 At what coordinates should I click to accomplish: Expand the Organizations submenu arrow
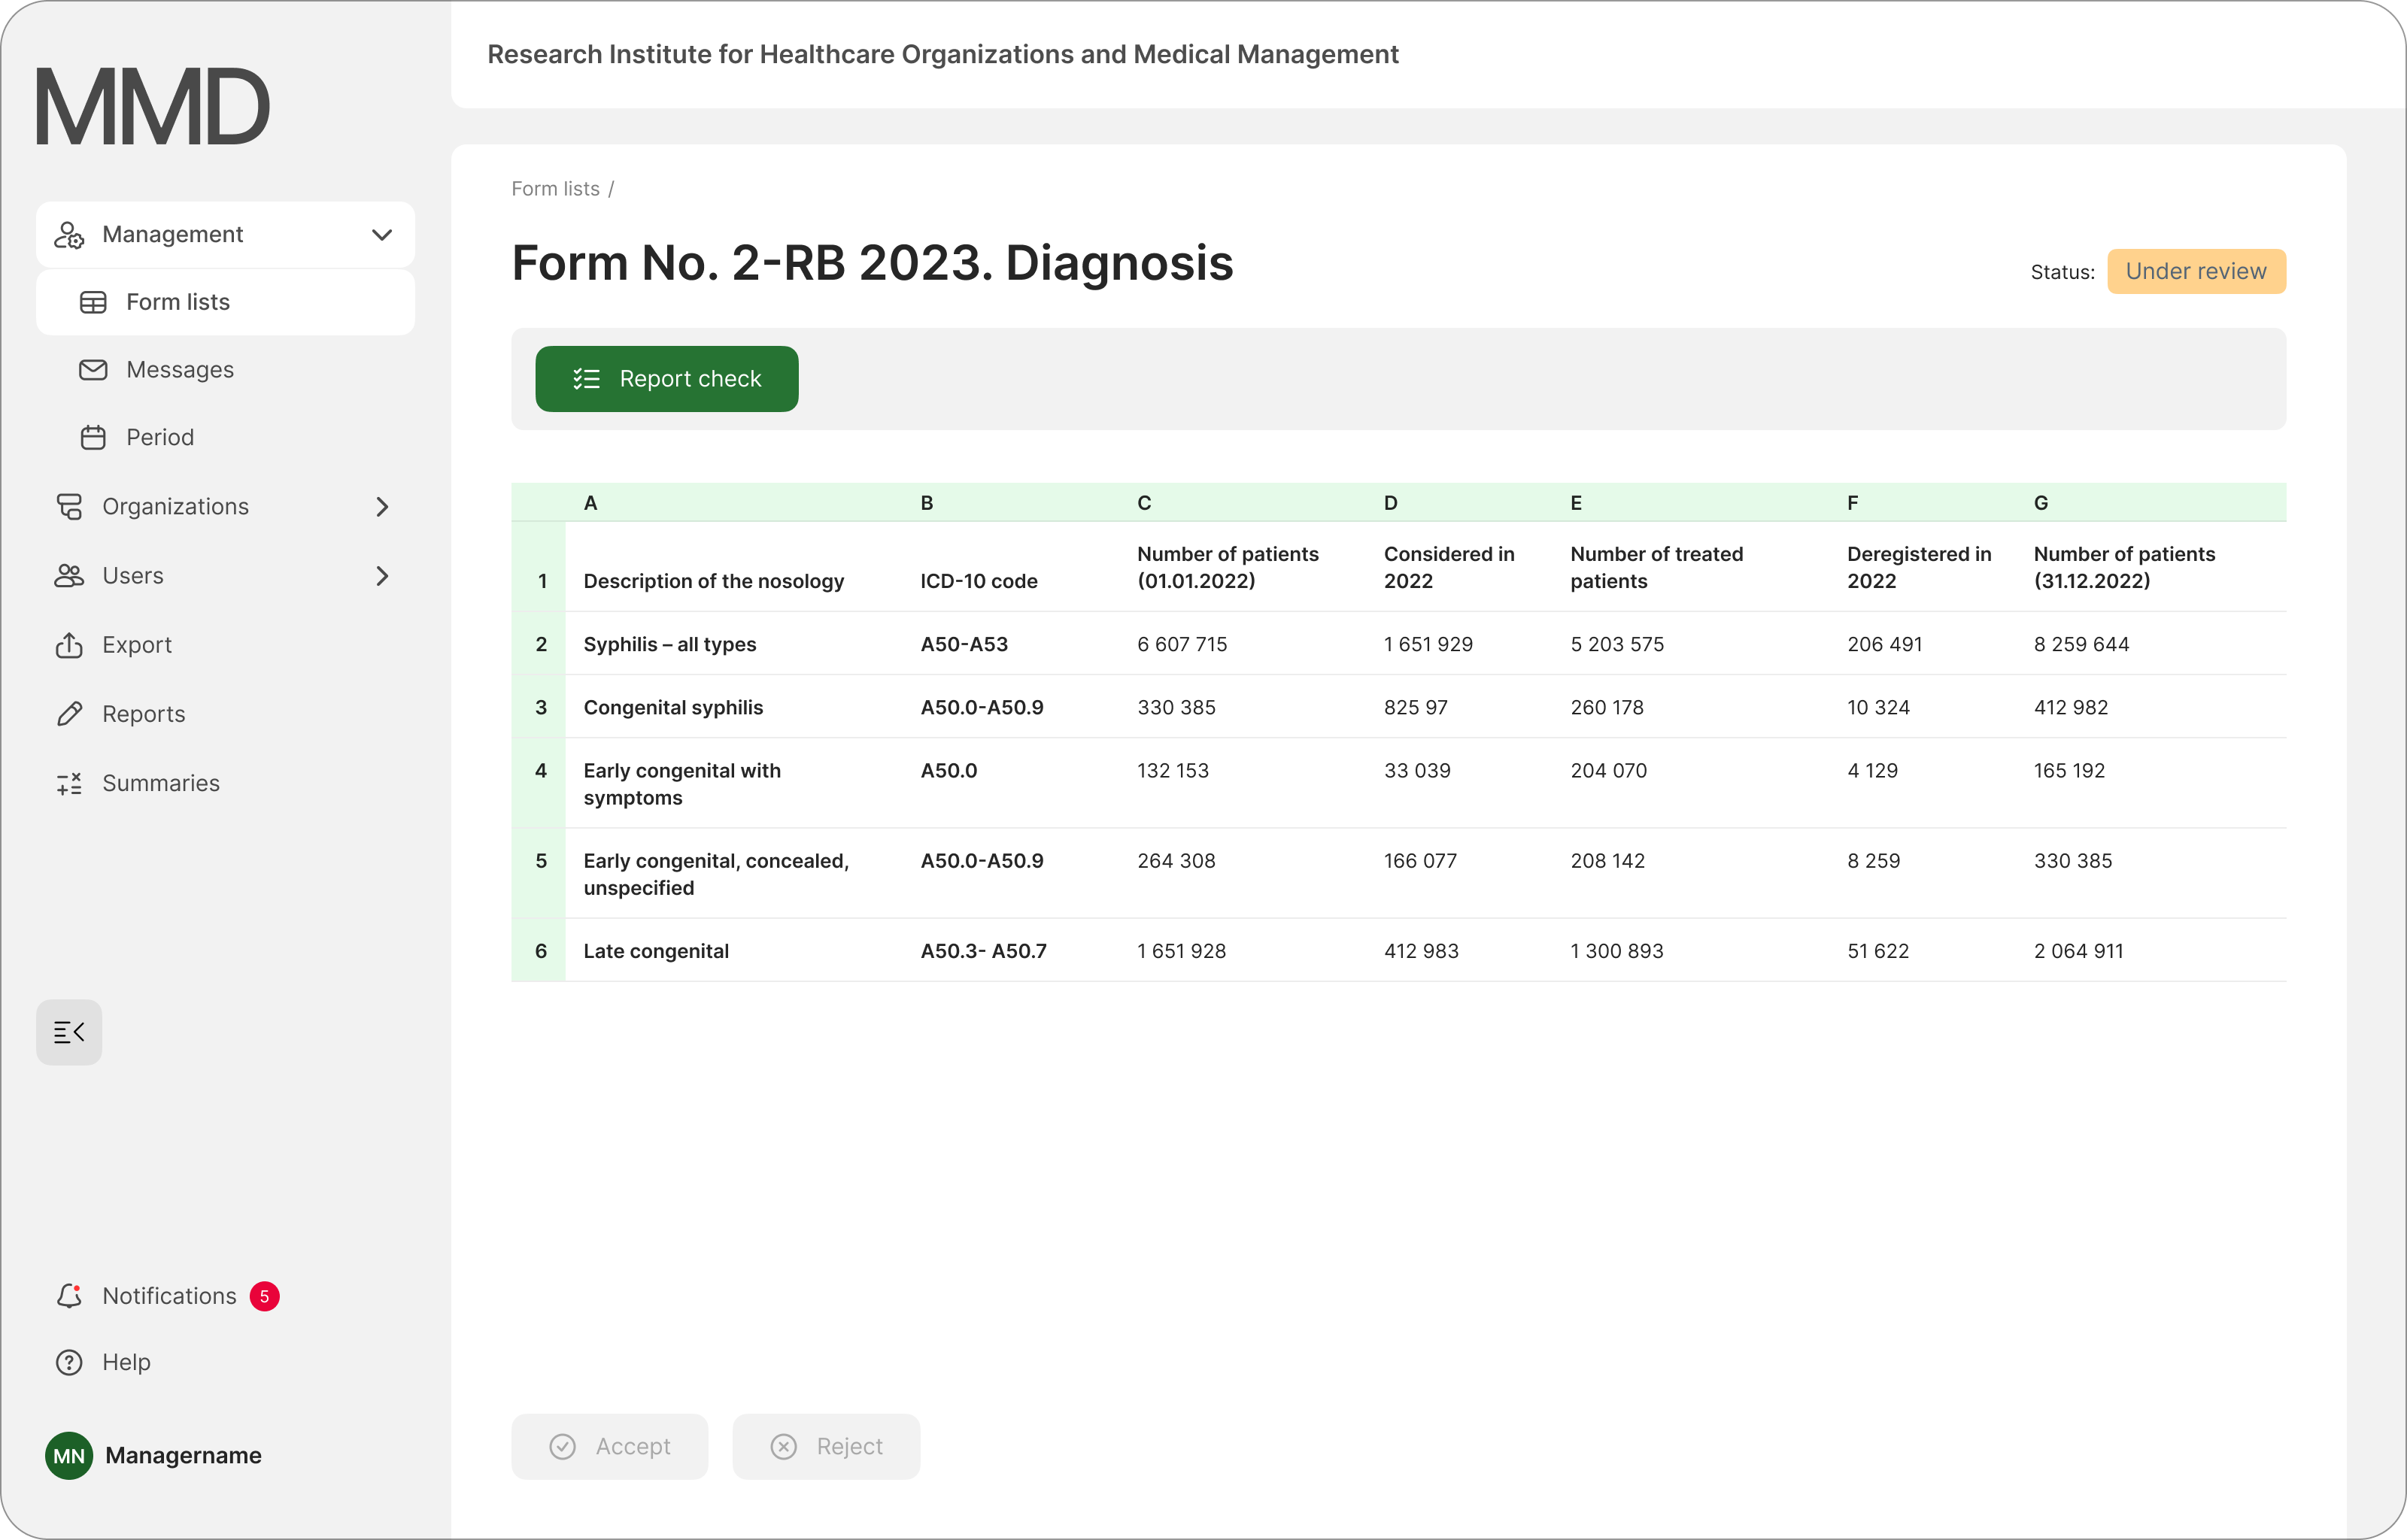click(x=382, y=507)
